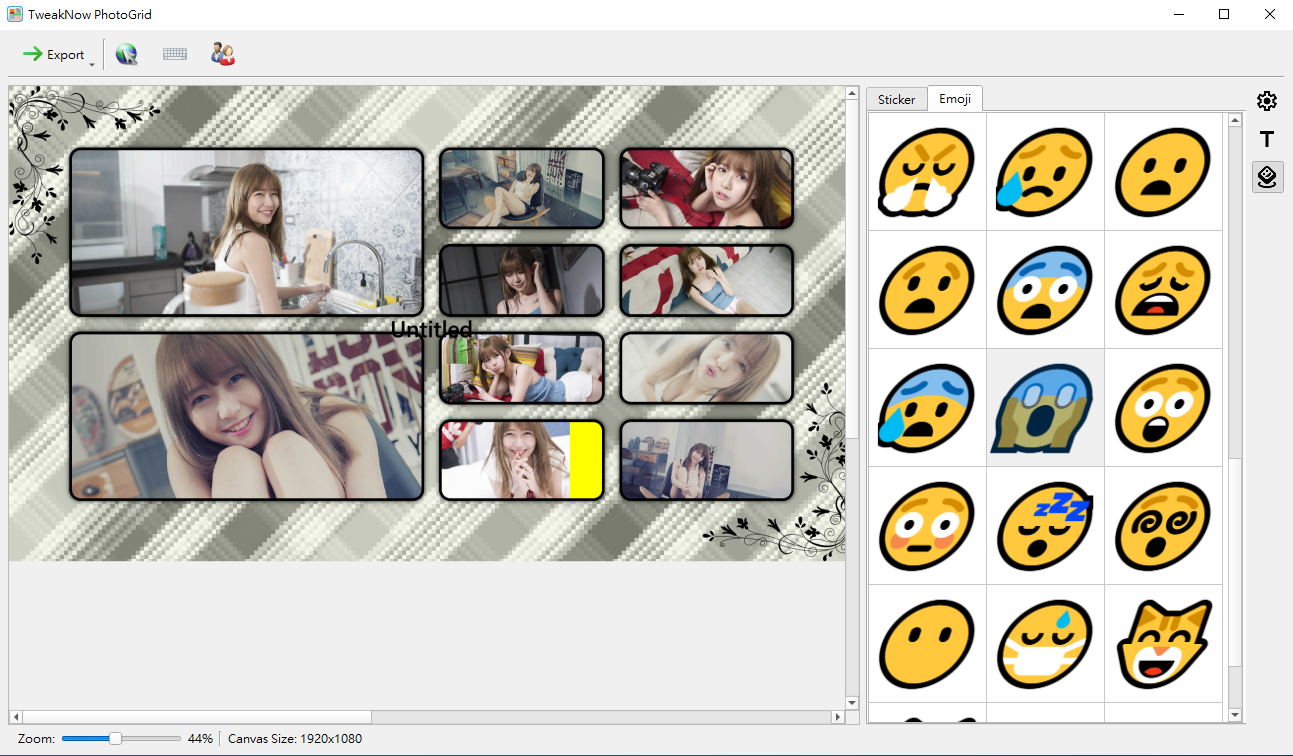Pick the screaming face emoji

pyautogui.click(x=1045, y=407)
